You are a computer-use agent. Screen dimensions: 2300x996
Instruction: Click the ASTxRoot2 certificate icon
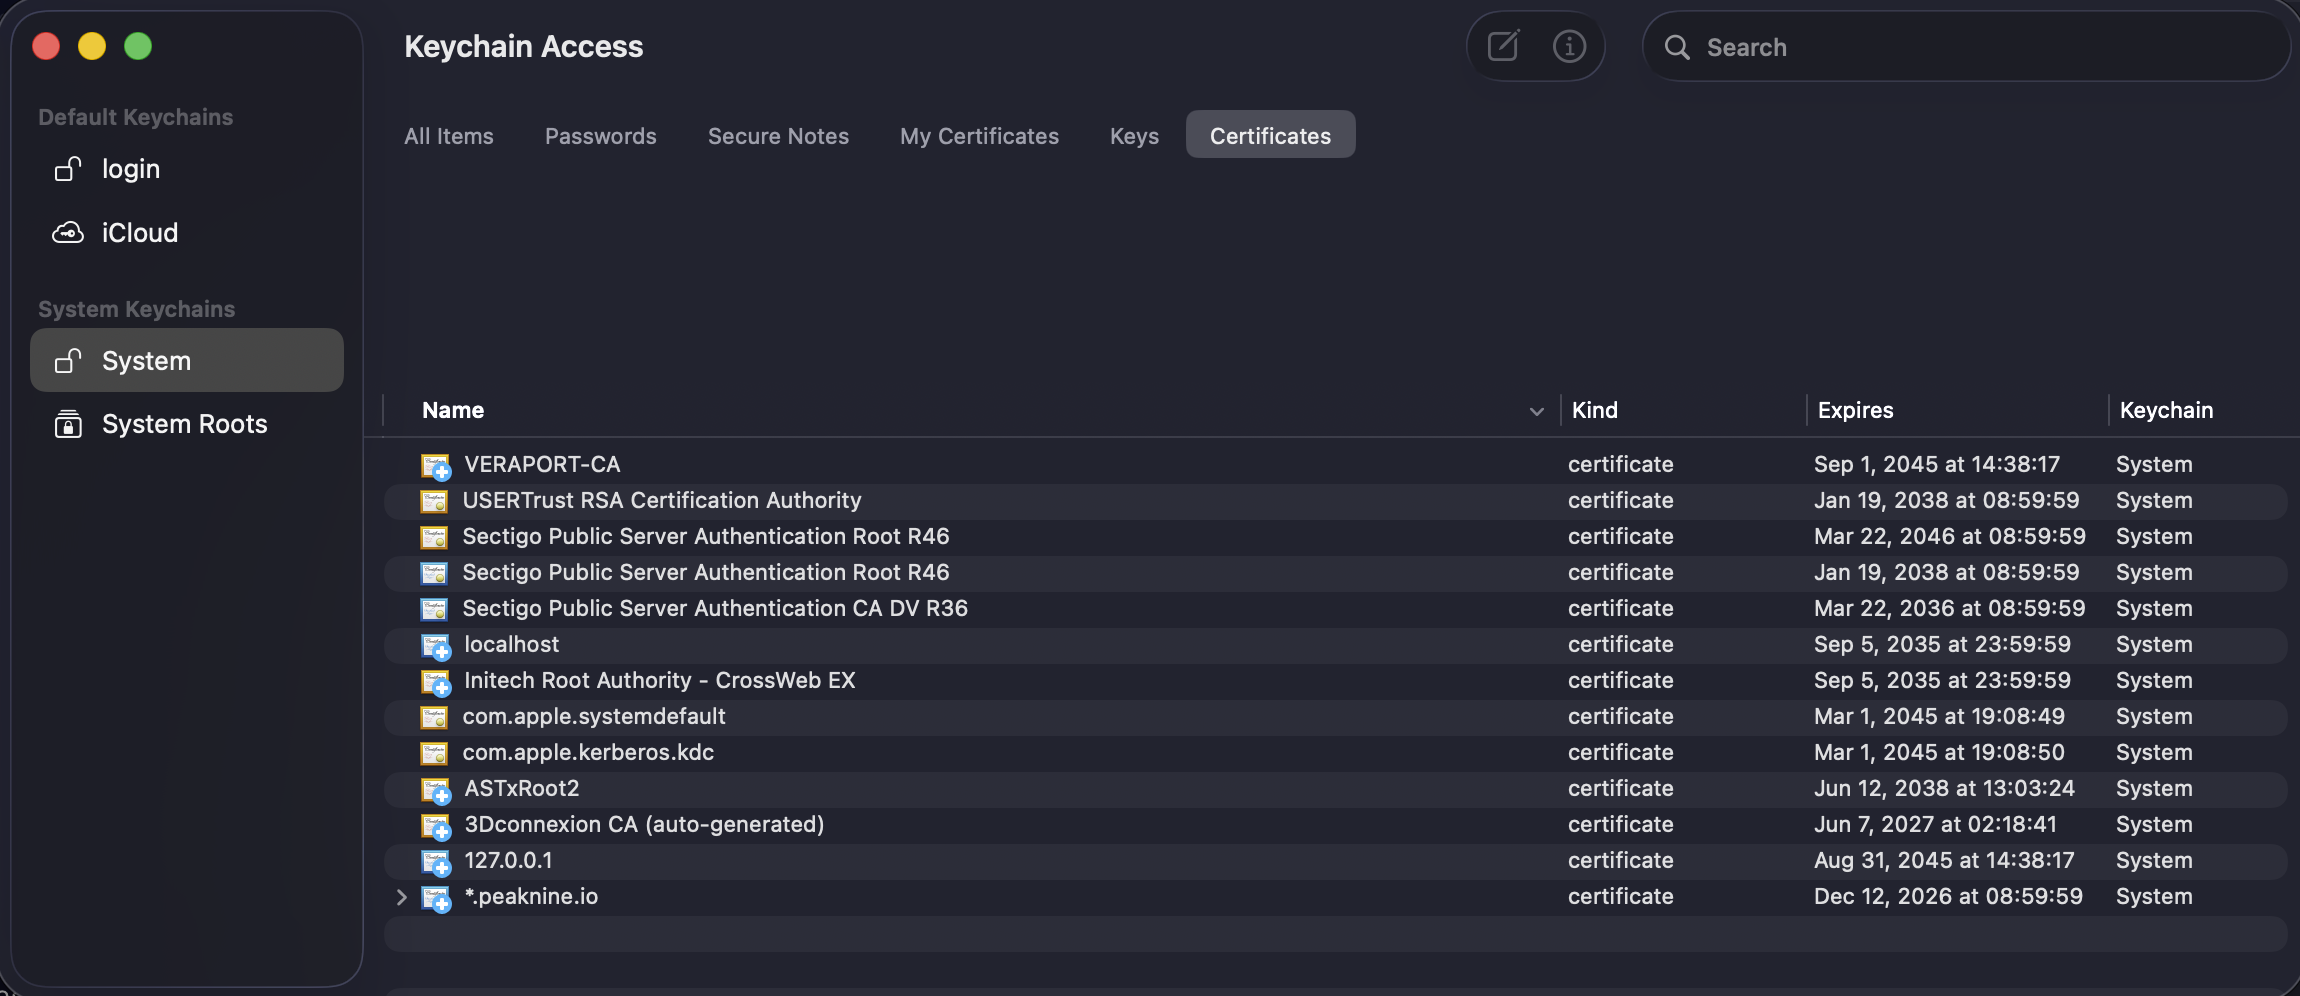(436, 790)
